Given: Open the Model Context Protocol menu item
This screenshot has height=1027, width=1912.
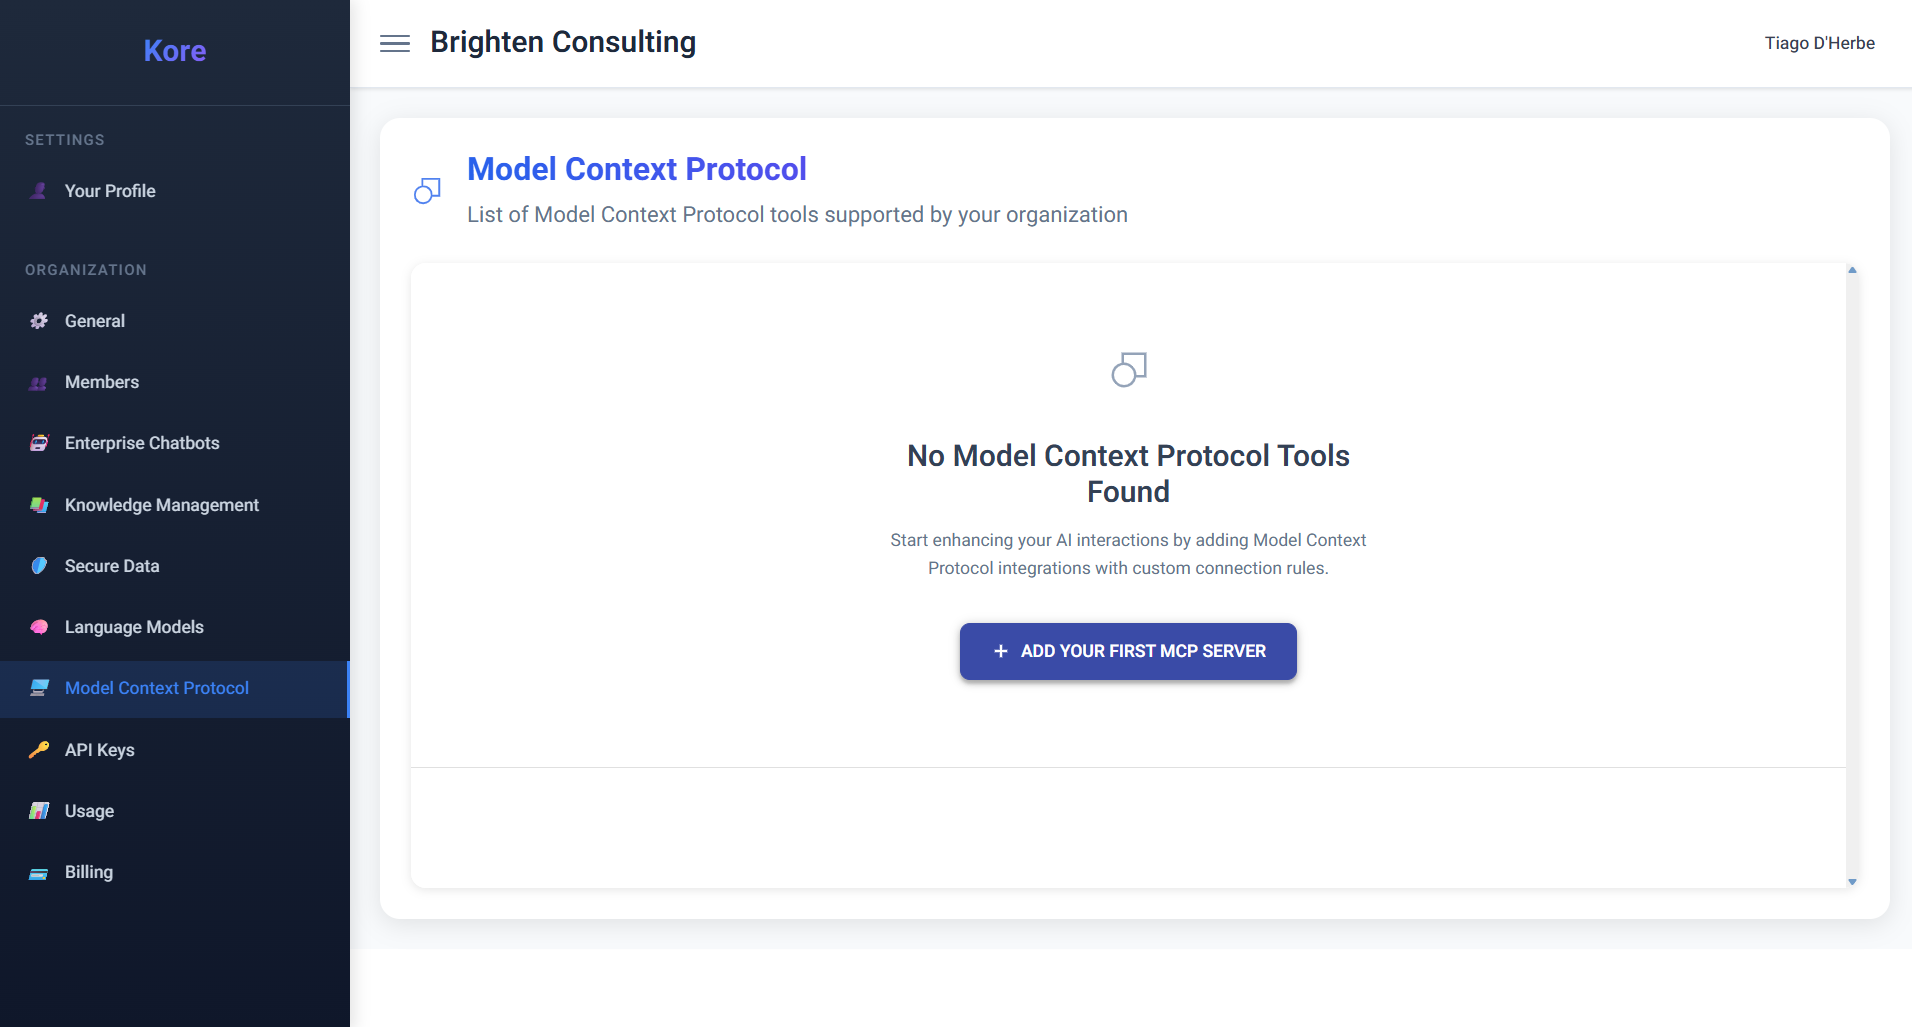Looking at the screenshot, I should point(174,689).
